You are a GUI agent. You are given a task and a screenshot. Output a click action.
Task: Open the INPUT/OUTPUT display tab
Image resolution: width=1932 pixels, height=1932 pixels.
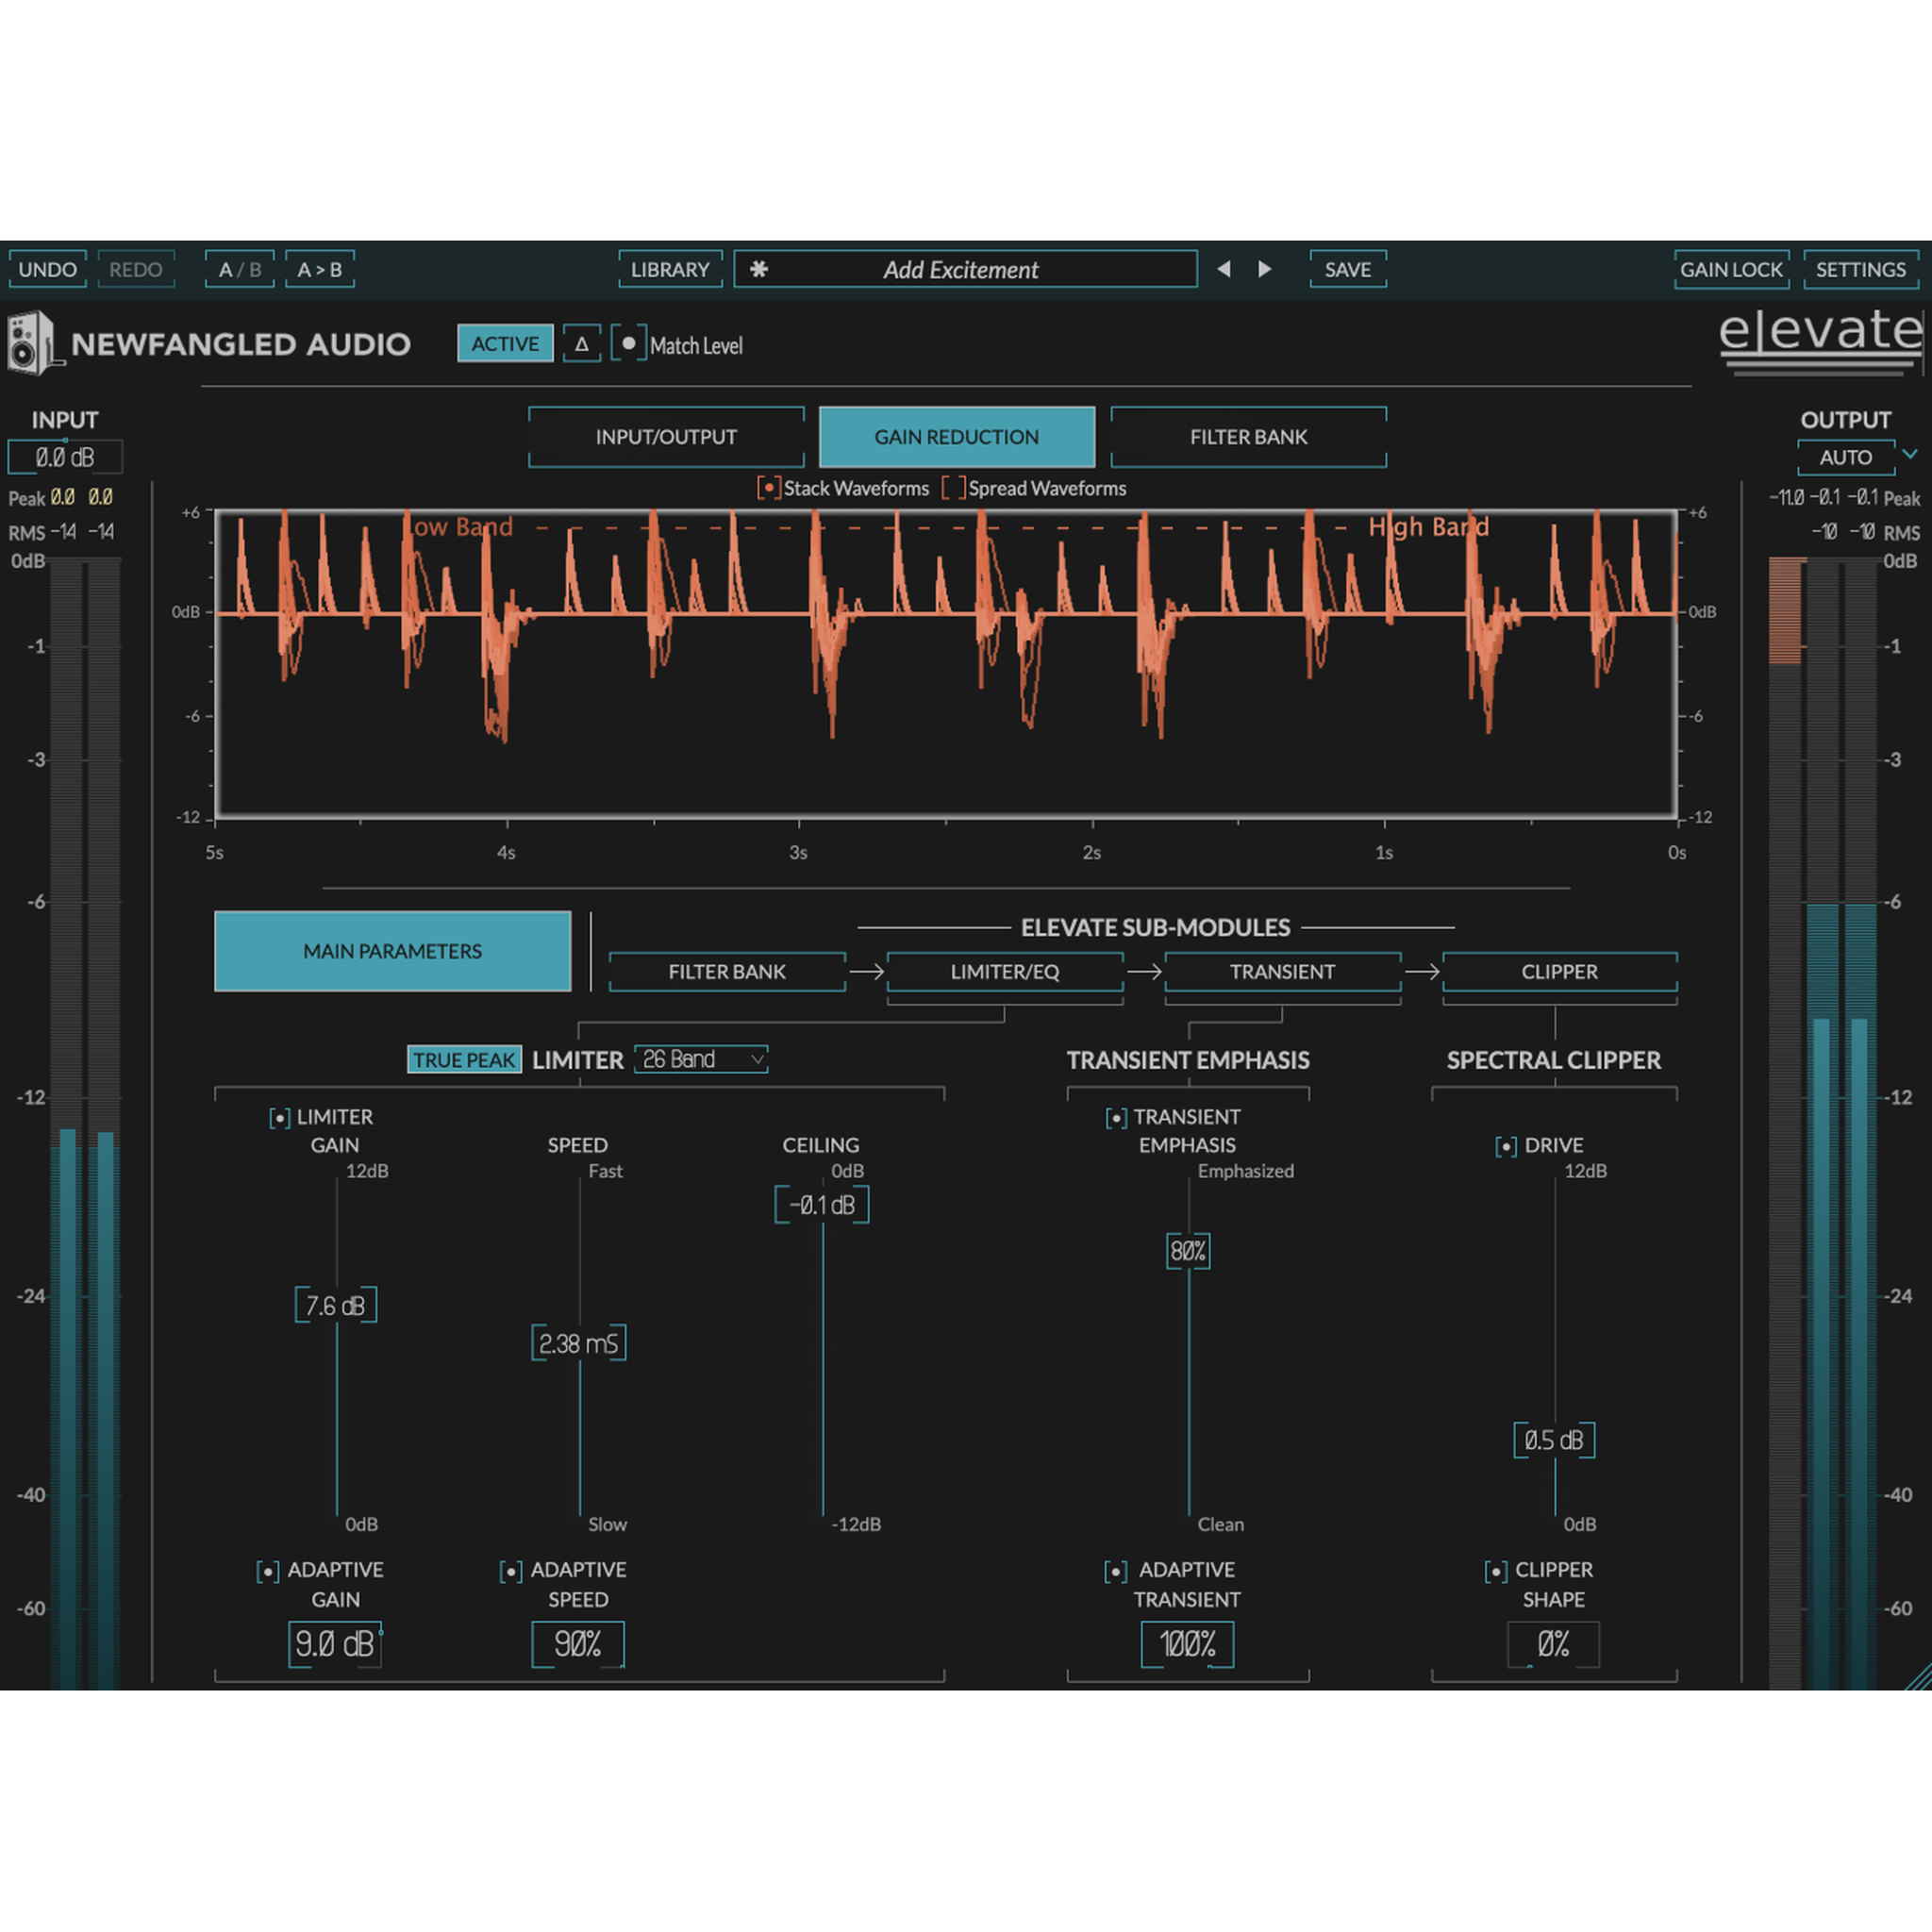pos(666,437)
